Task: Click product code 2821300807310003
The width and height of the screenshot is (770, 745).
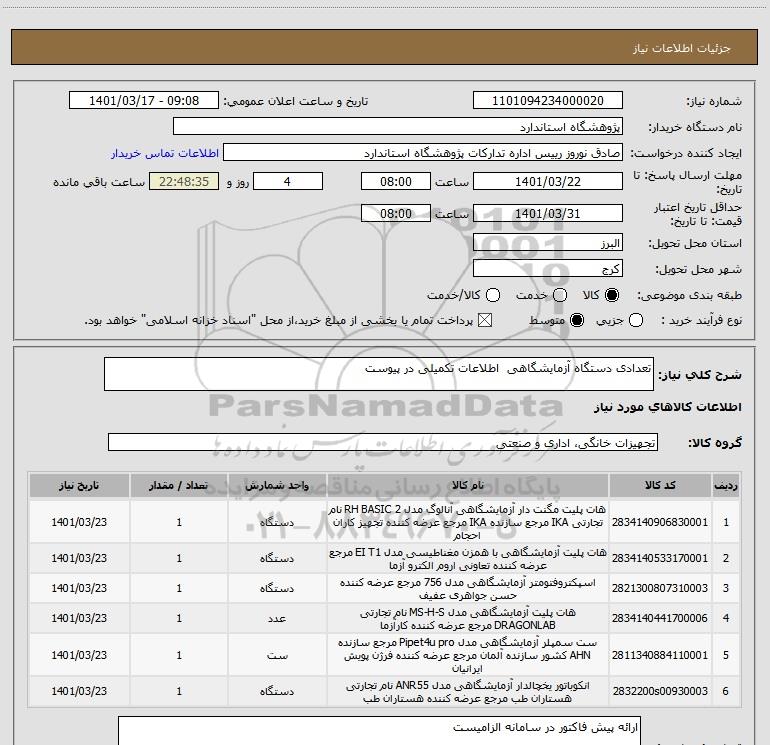Action: coord(660,588)
